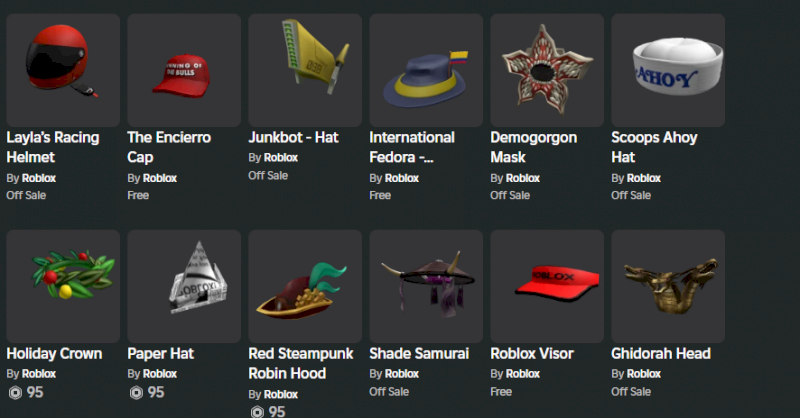The height and width of the screenshot is (418, 800).
Task: Select the red Encierro Cap image
Action: pos(184,70)
